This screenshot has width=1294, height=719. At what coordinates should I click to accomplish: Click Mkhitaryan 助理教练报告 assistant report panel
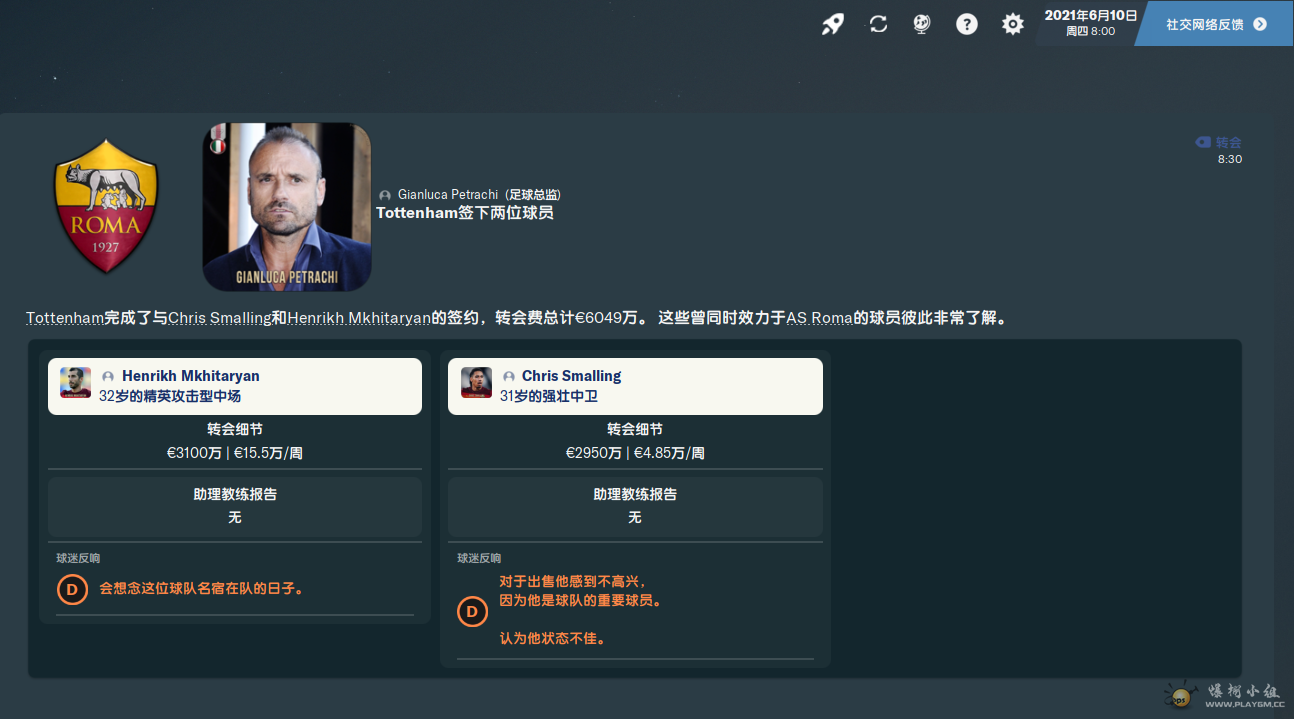pos(235,506)
